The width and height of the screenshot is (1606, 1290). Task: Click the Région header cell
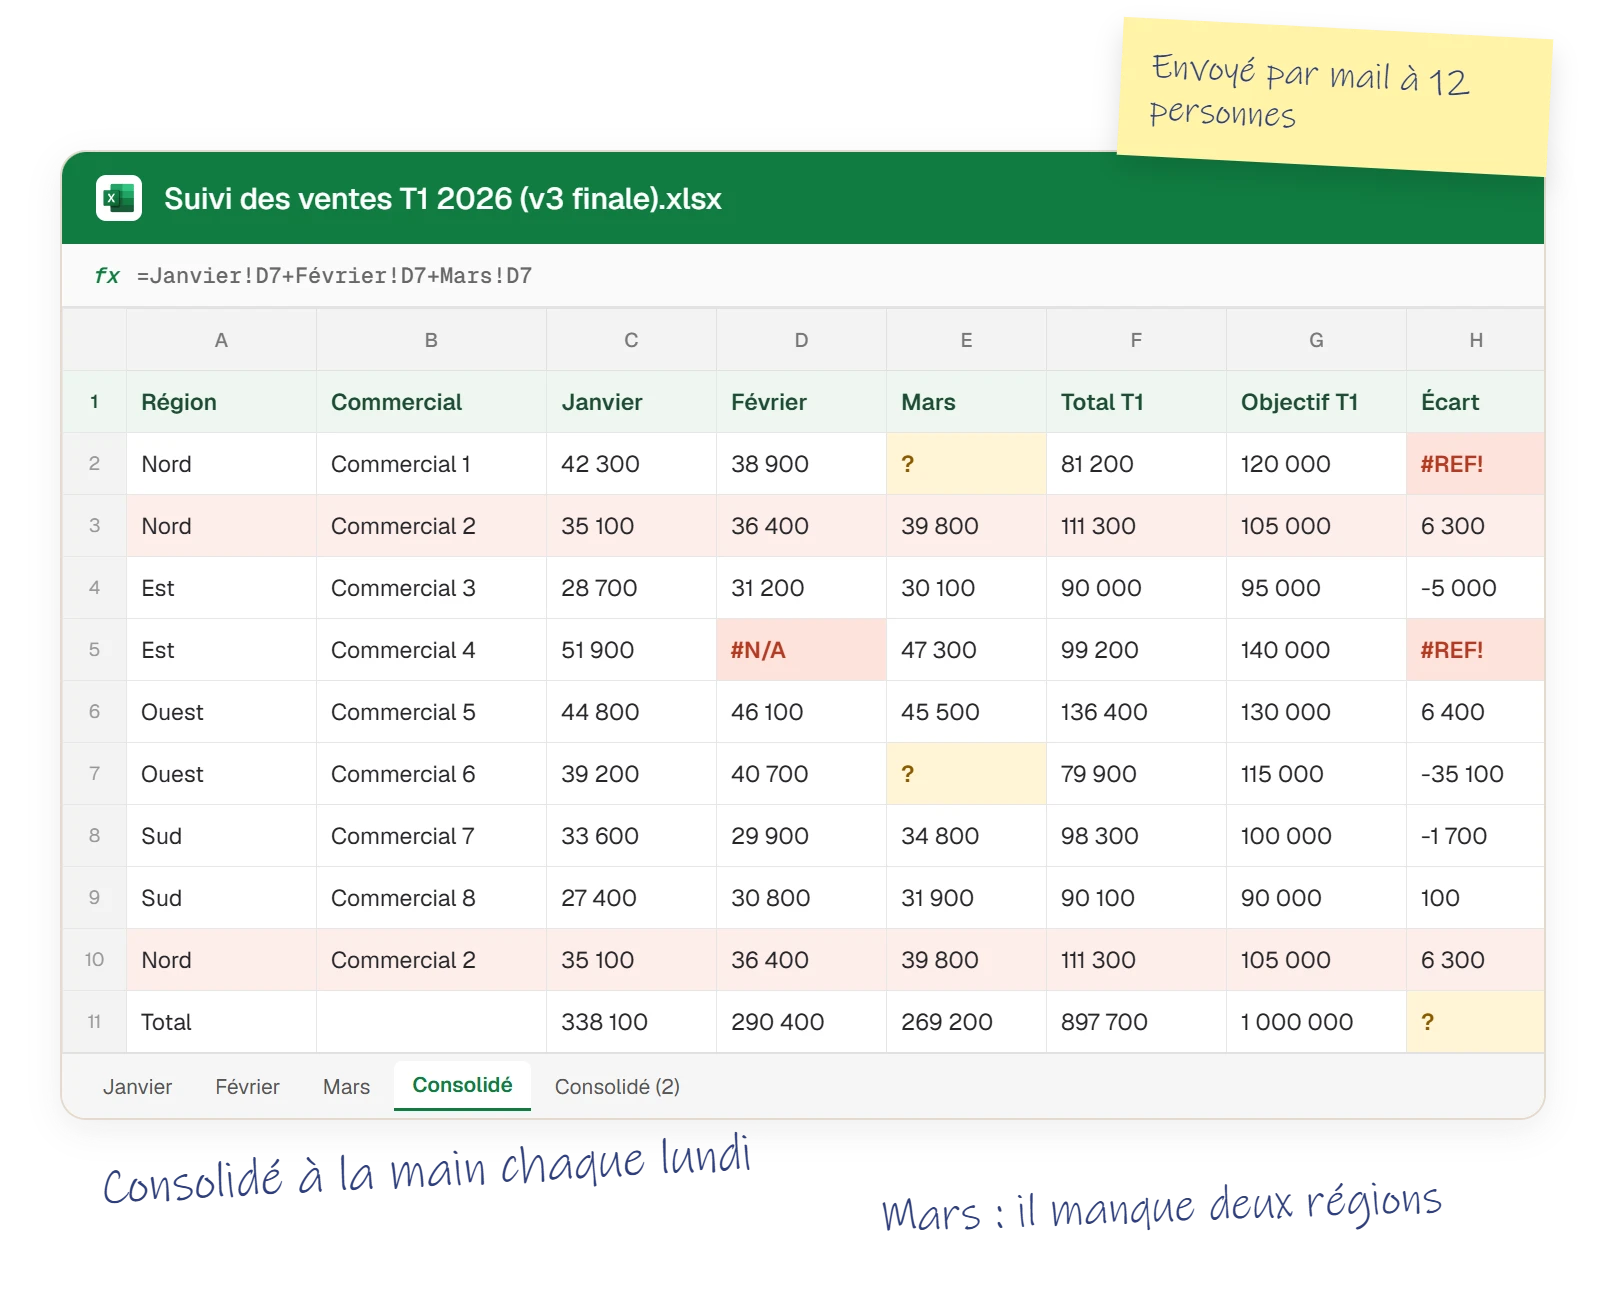click(221, 402)
